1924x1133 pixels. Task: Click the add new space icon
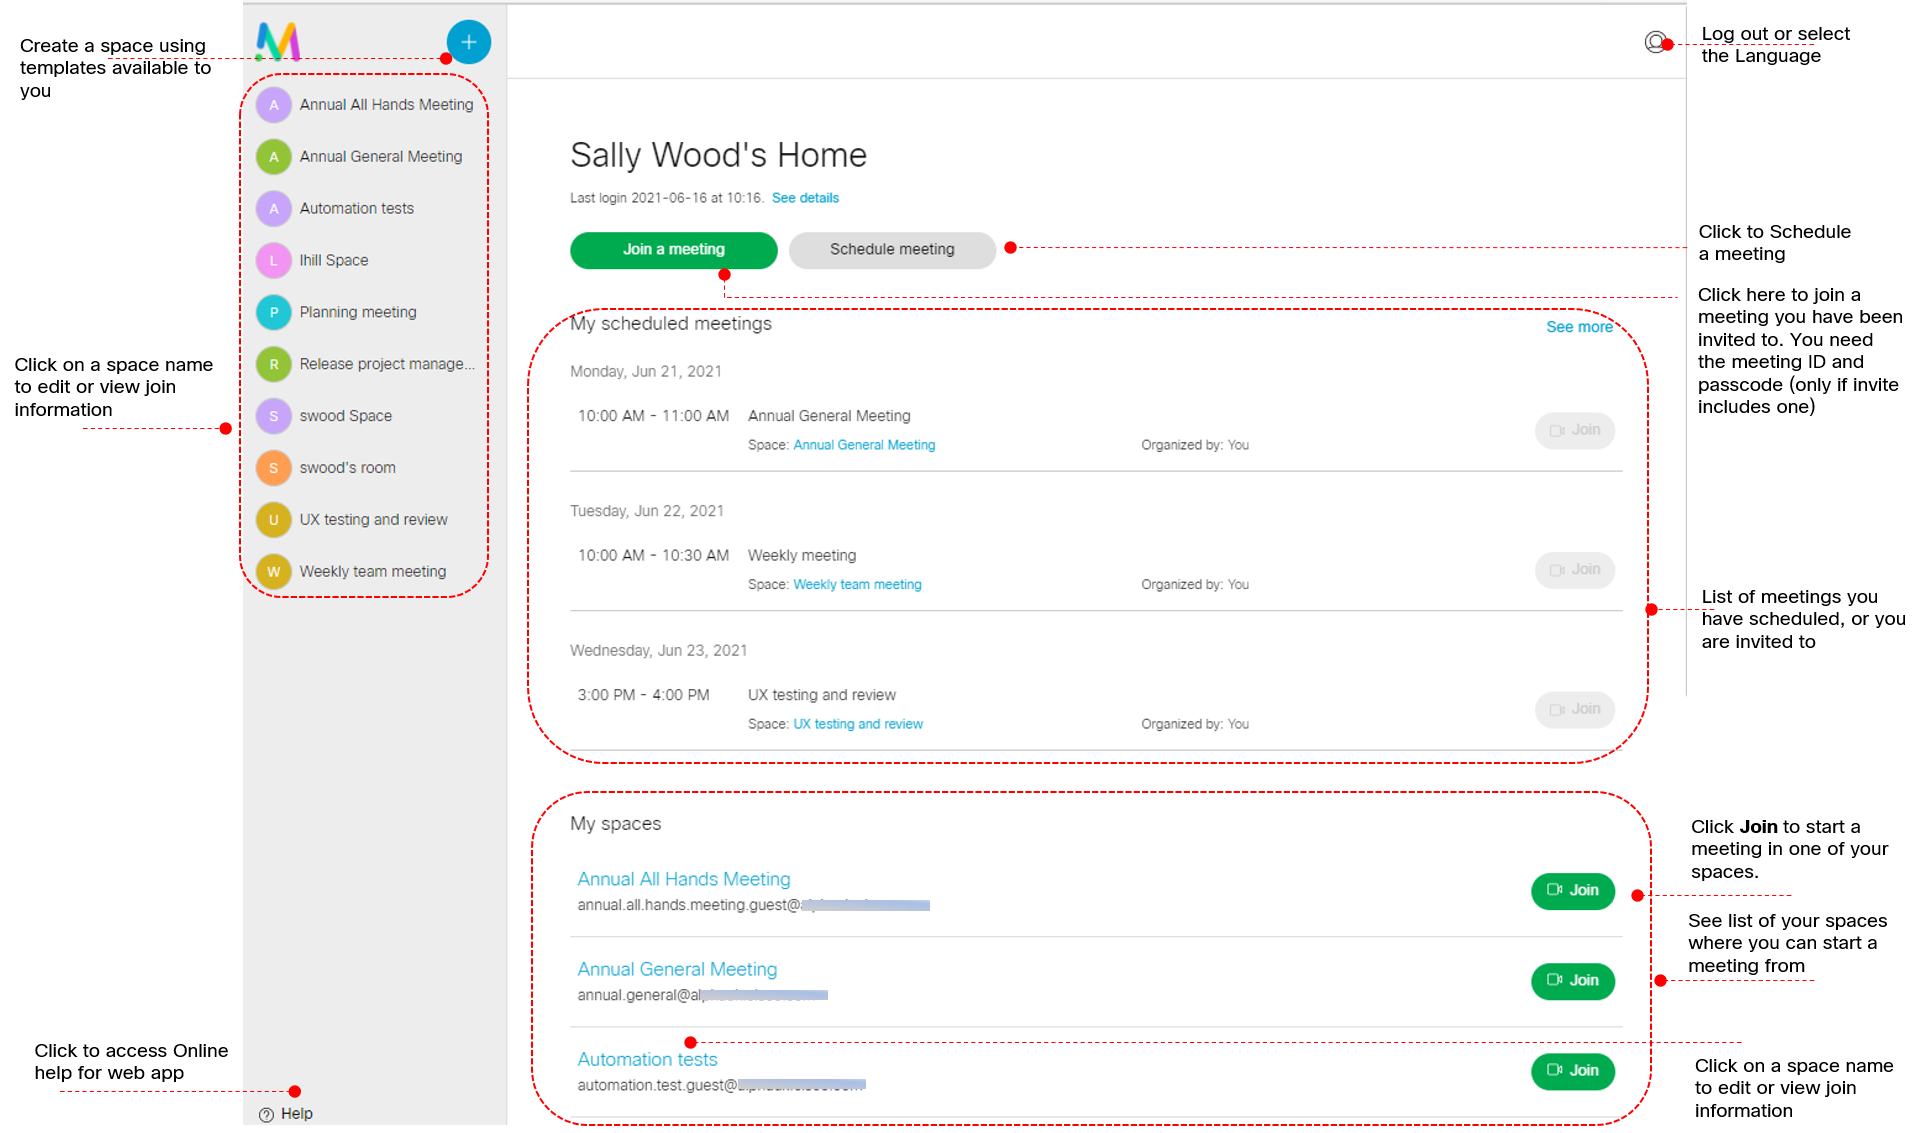coord(469,40)
